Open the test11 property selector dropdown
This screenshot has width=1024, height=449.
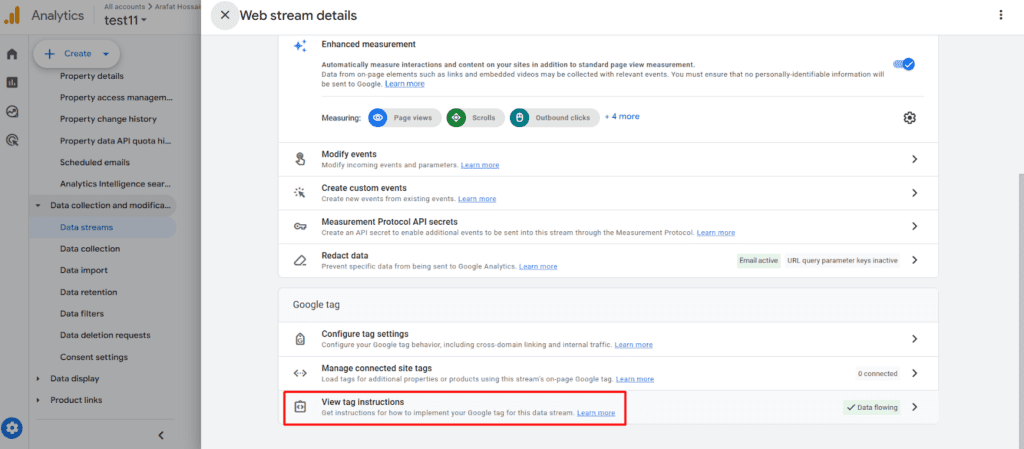coord(125,20)
